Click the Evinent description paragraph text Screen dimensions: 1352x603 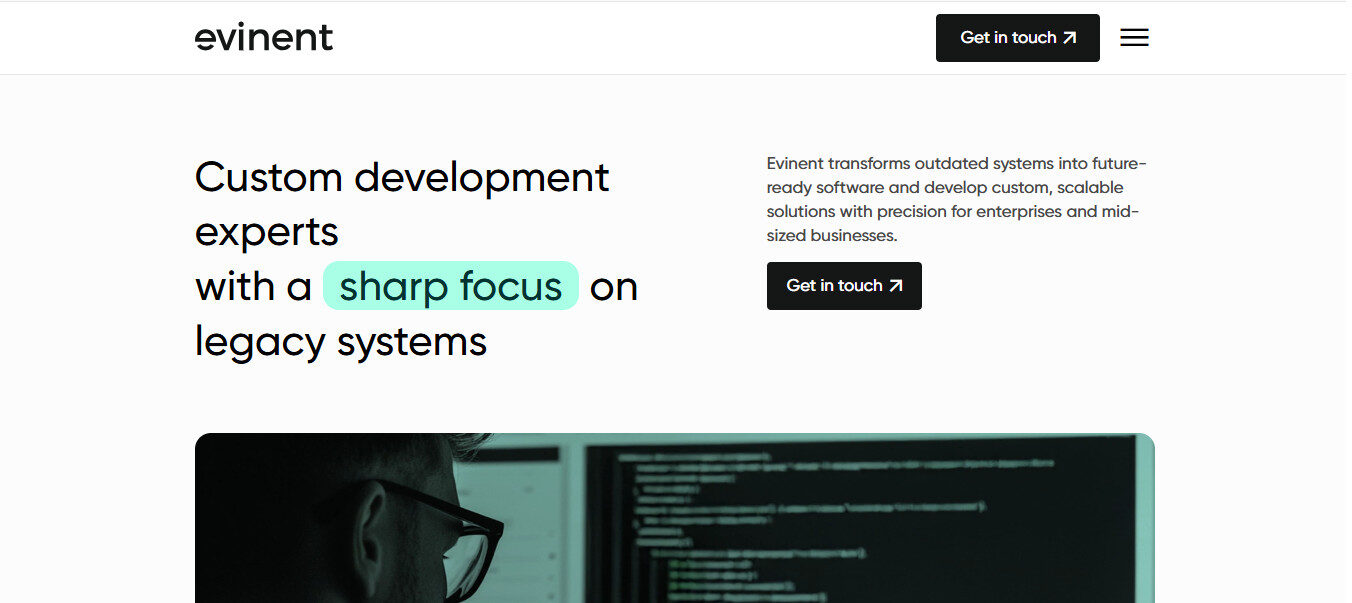956,199
